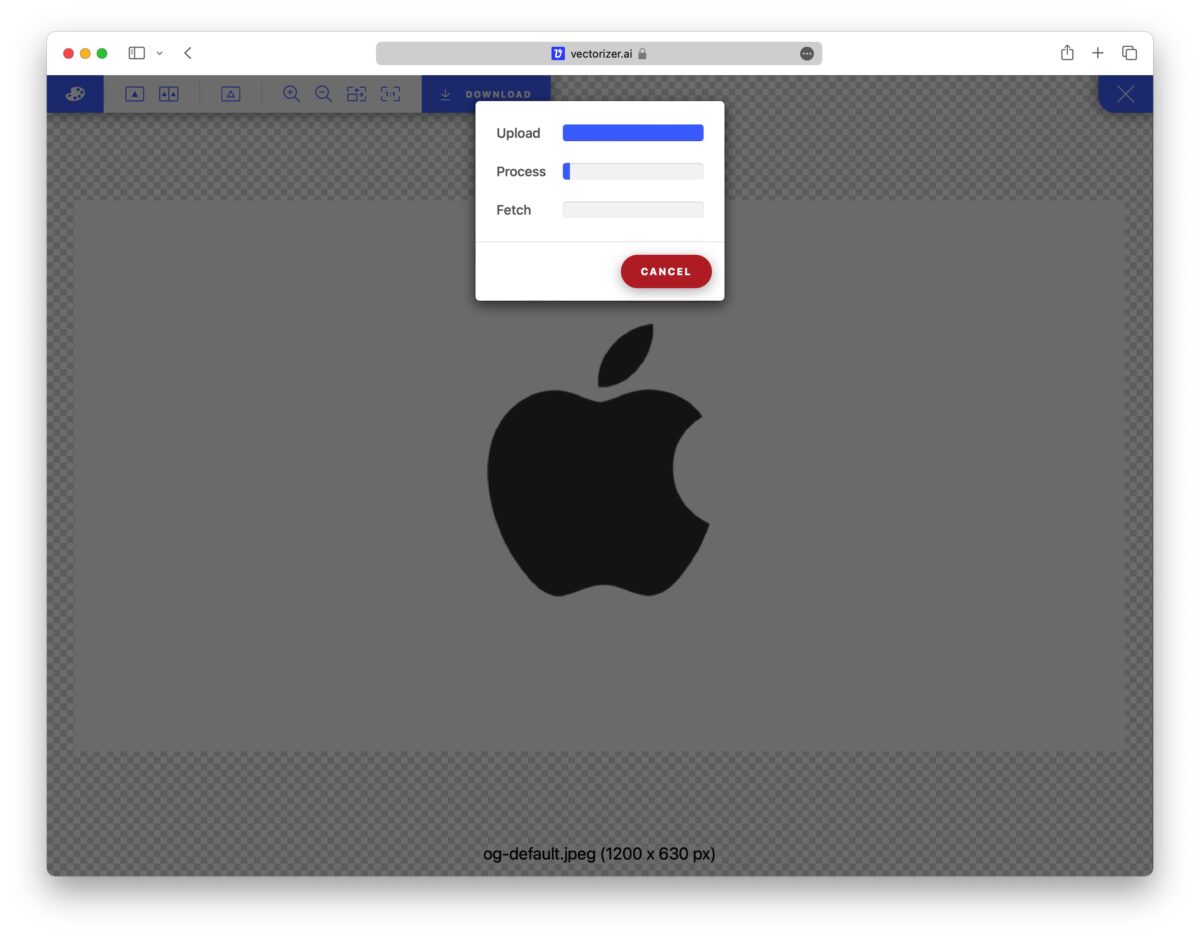Click the zoom-to-fit icon
This screenshot has width=1200, height=938.
pyautogui.click(x=357, y=94)
